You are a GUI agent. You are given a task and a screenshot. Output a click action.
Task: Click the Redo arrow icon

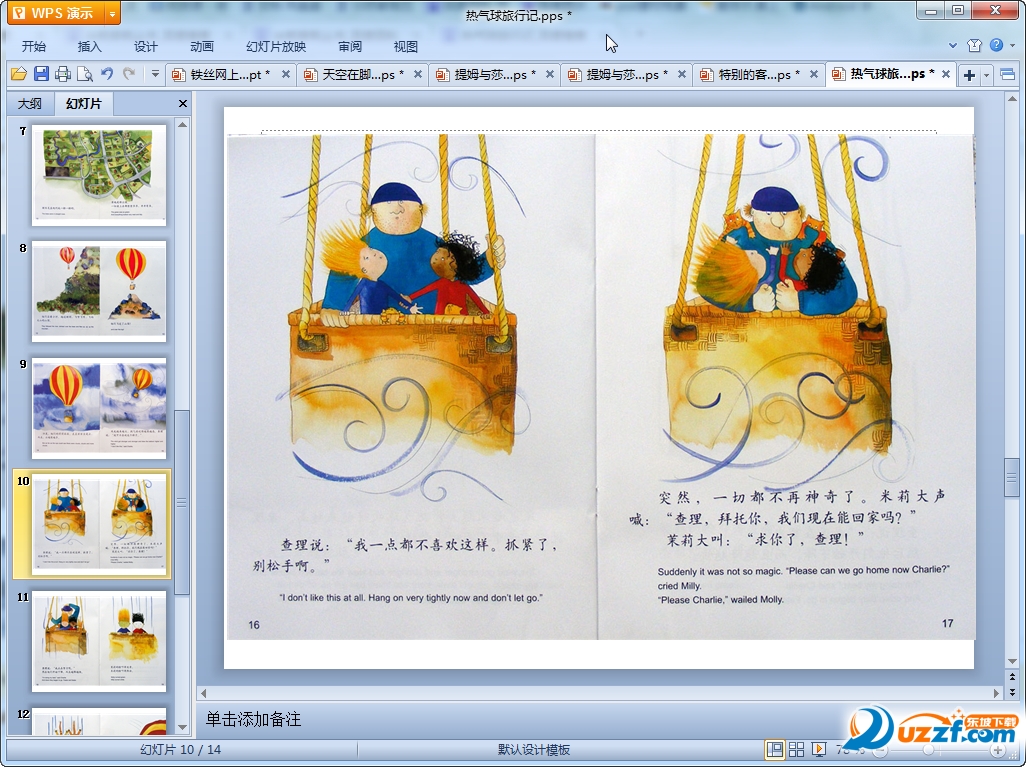(129, 74)
